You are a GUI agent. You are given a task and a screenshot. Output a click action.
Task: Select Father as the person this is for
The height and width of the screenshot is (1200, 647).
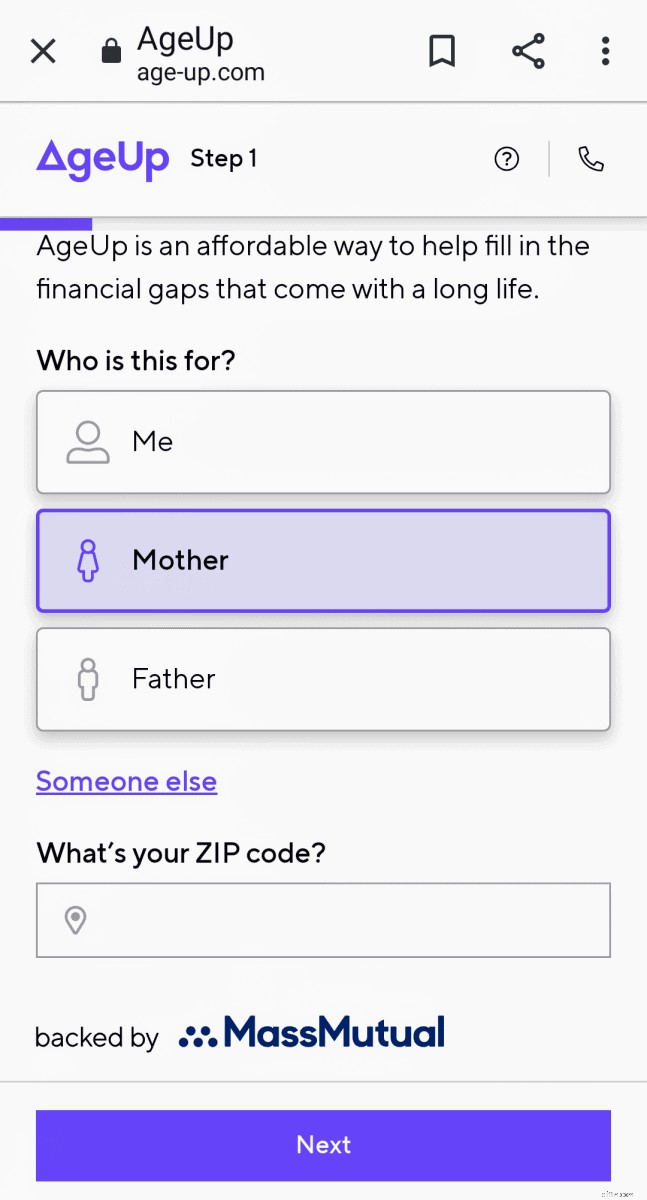pos(323,679)
